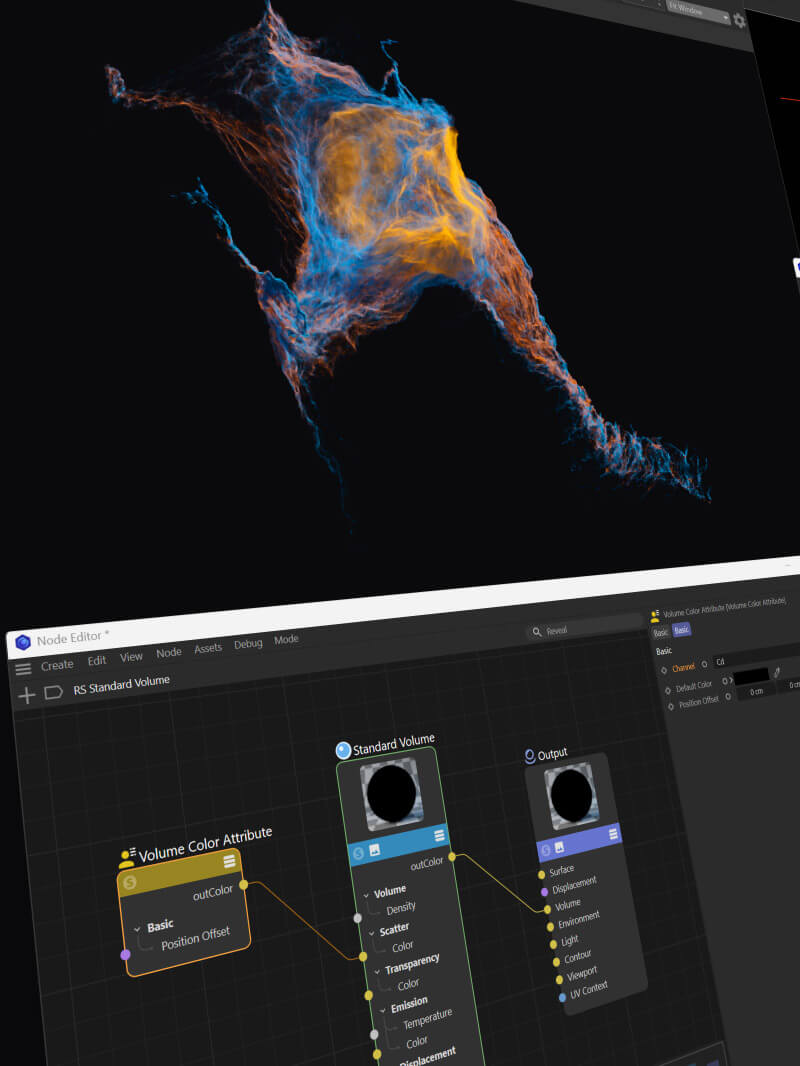This screenshot has width=800, height=1066.
Task: Open the Assets menu
Action: 208,649
